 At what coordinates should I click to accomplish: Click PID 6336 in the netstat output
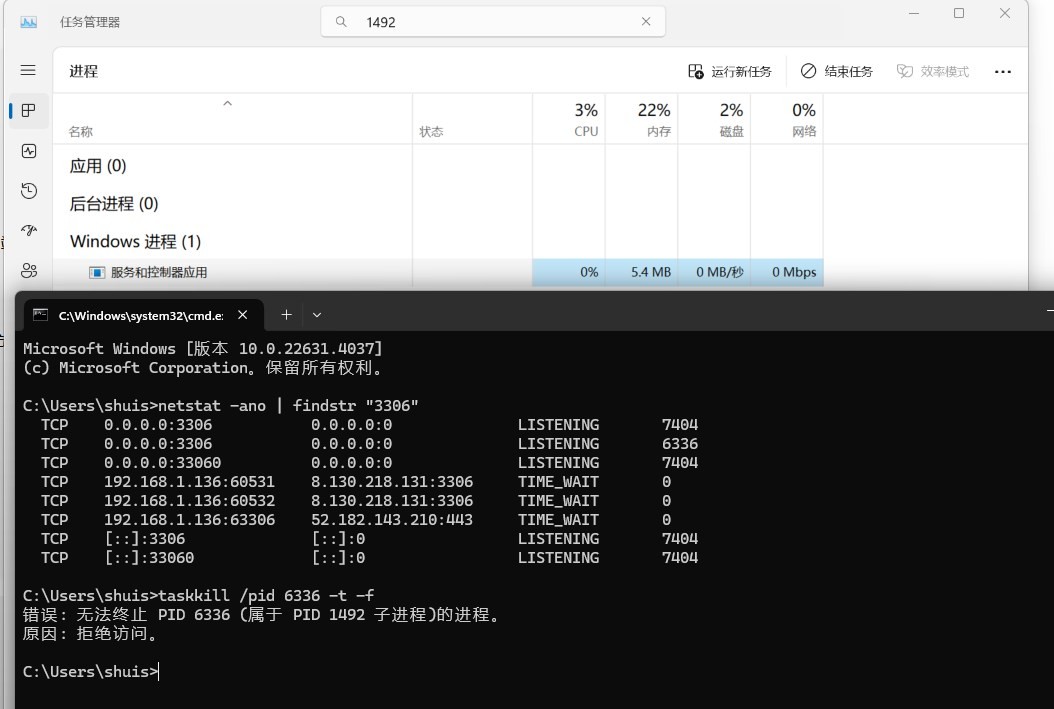[x=680, y=444]
